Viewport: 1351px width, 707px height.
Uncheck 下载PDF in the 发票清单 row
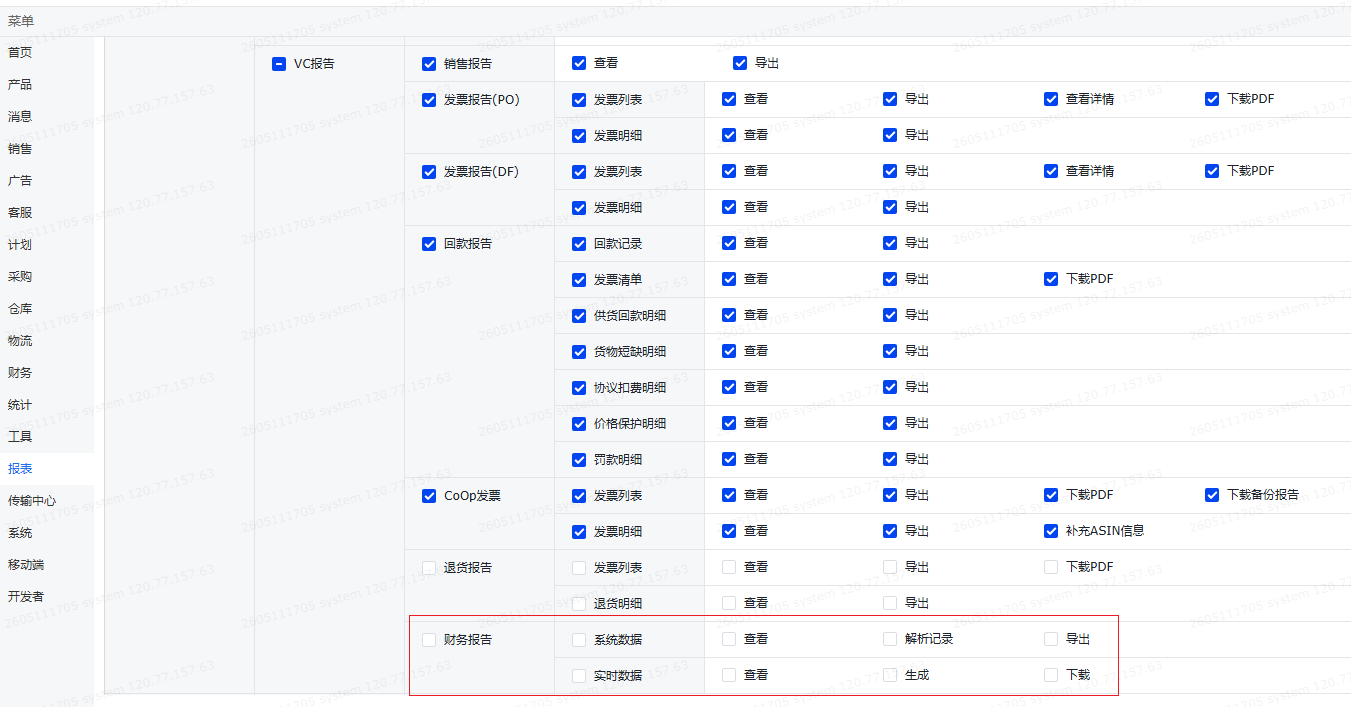click(x=1051, y=279)
